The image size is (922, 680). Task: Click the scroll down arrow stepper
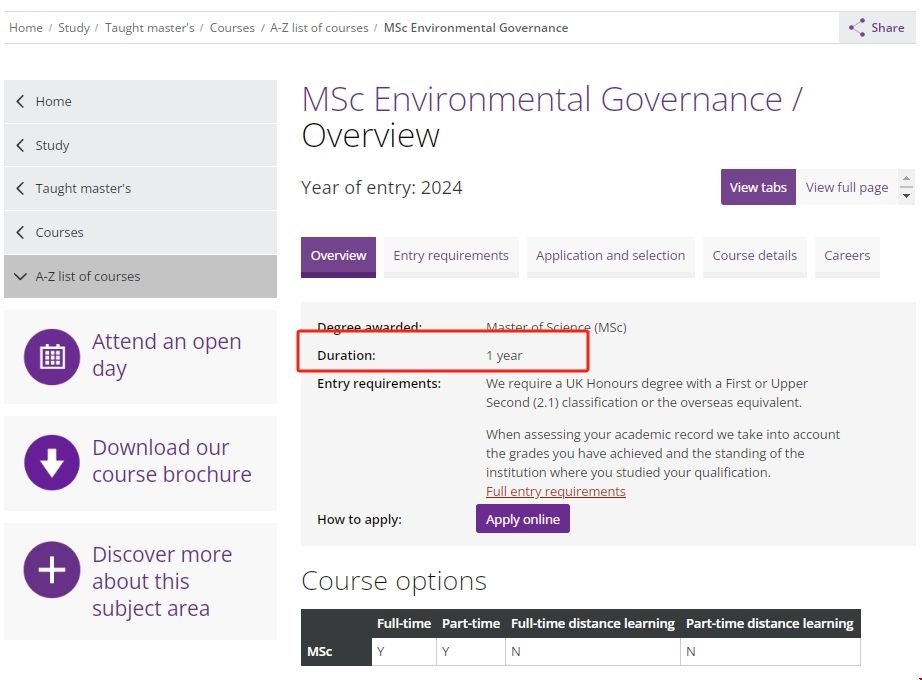906,196
